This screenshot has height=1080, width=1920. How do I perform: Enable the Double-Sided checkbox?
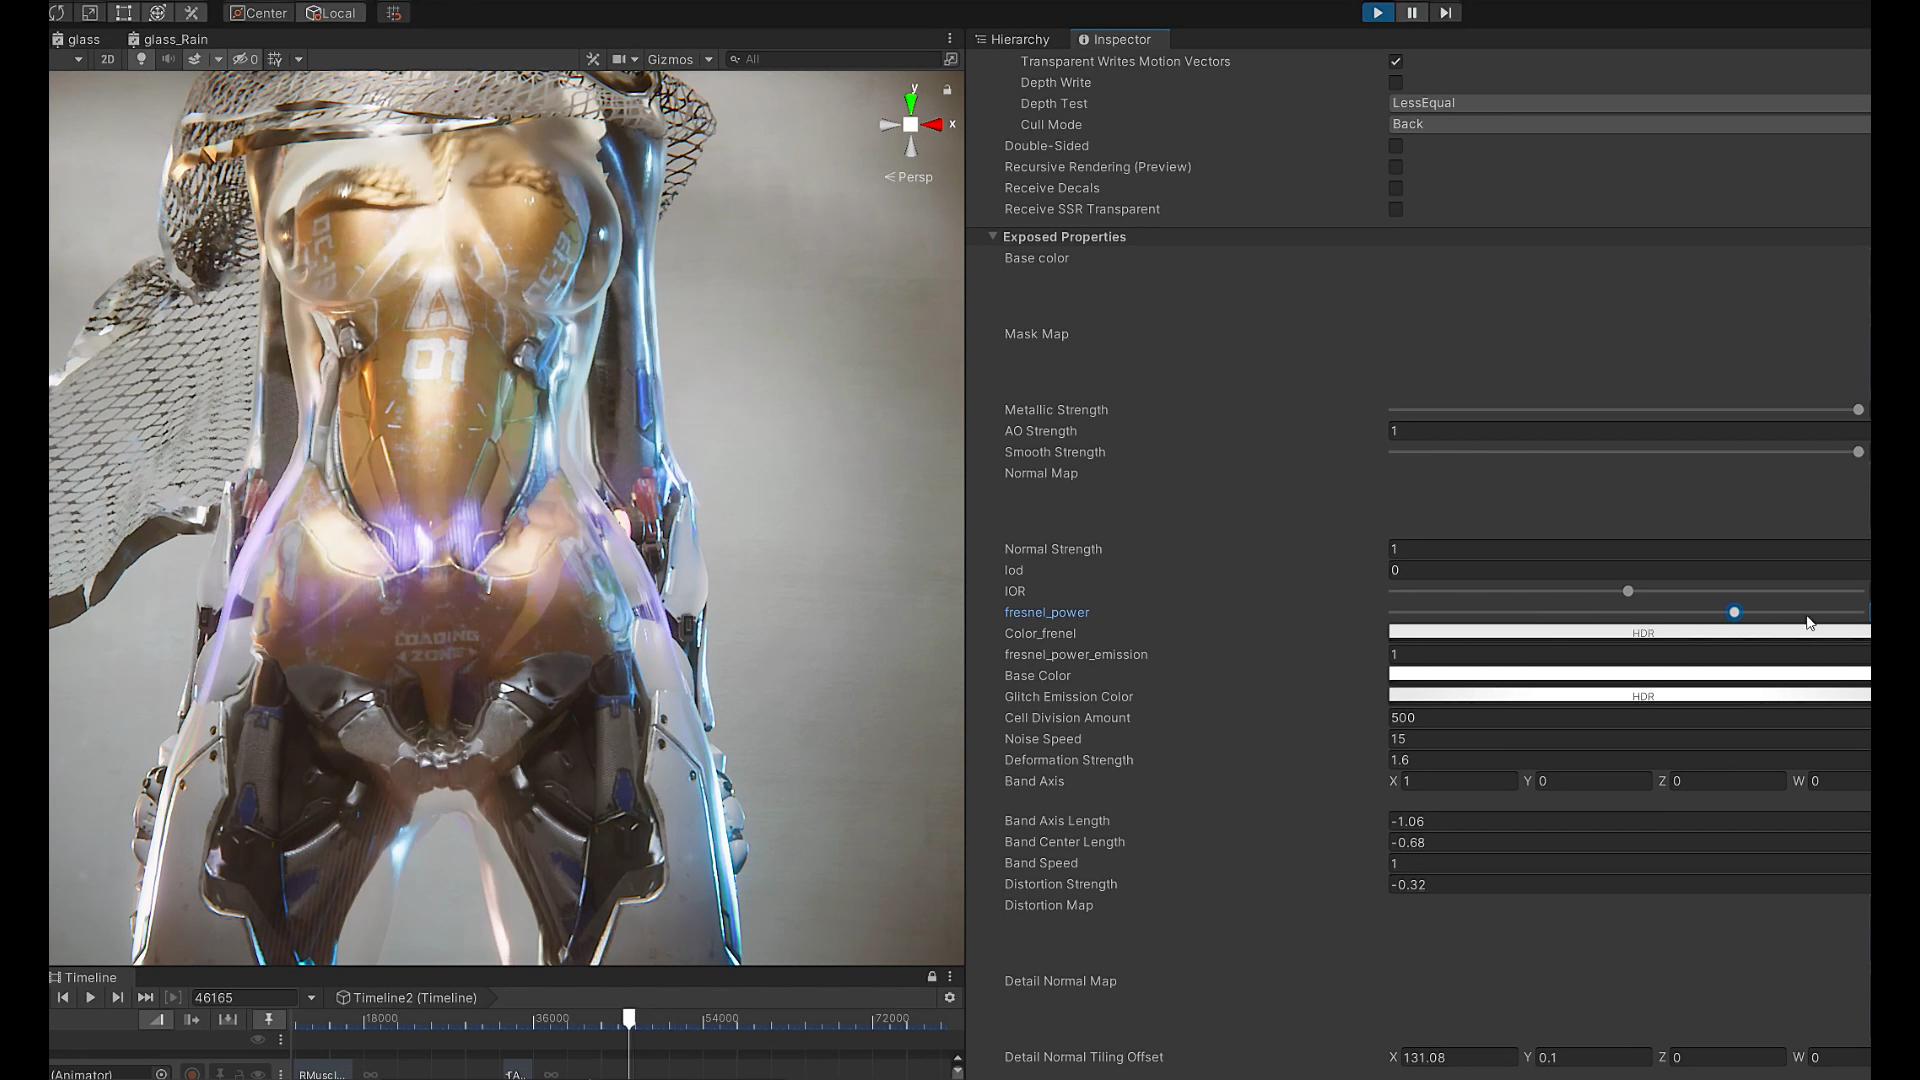[x=1396, y=146]
